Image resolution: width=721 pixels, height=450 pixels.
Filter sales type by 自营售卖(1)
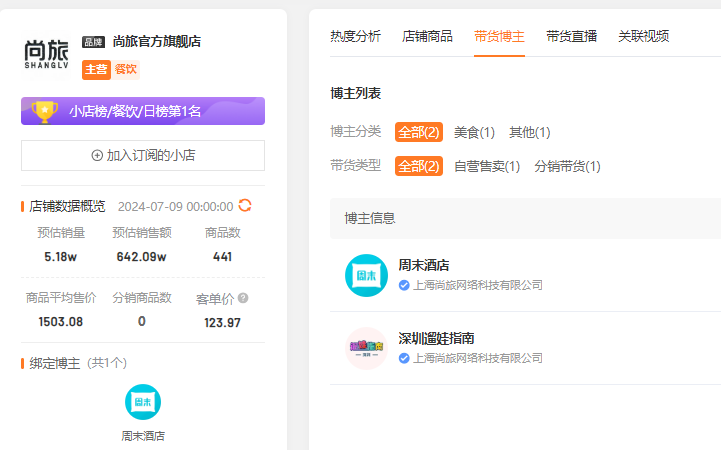(x=487, y=166)
